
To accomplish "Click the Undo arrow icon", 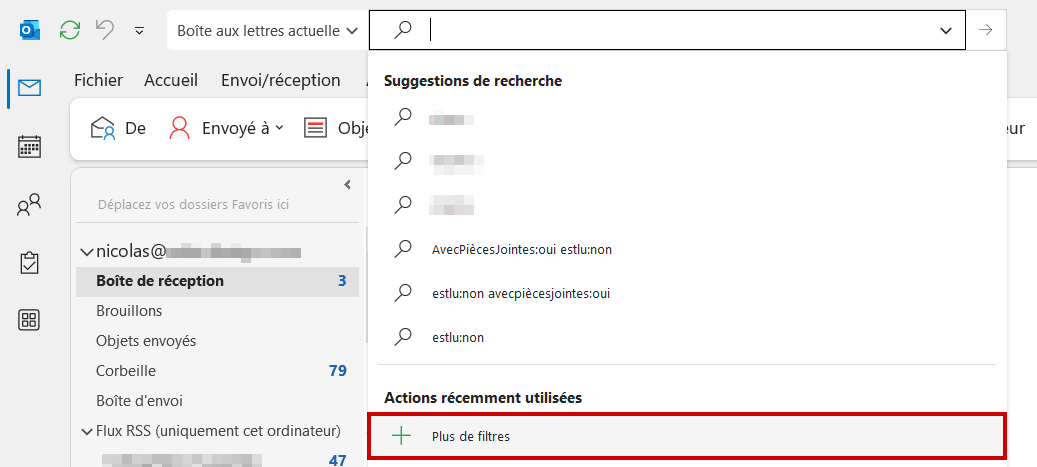I will tap(105, 30).
